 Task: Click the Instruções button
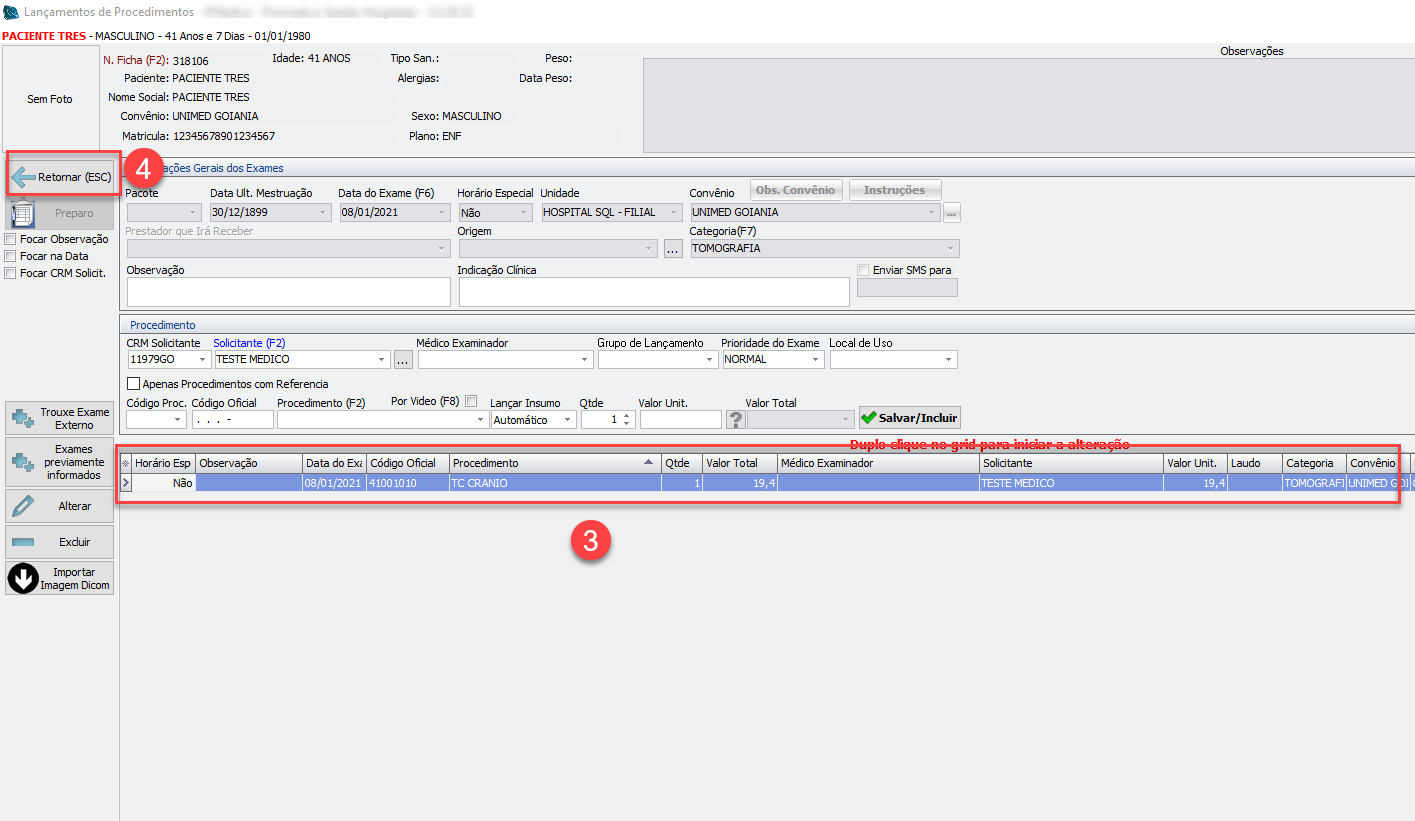pyautogui.click(x=894, y=190)
